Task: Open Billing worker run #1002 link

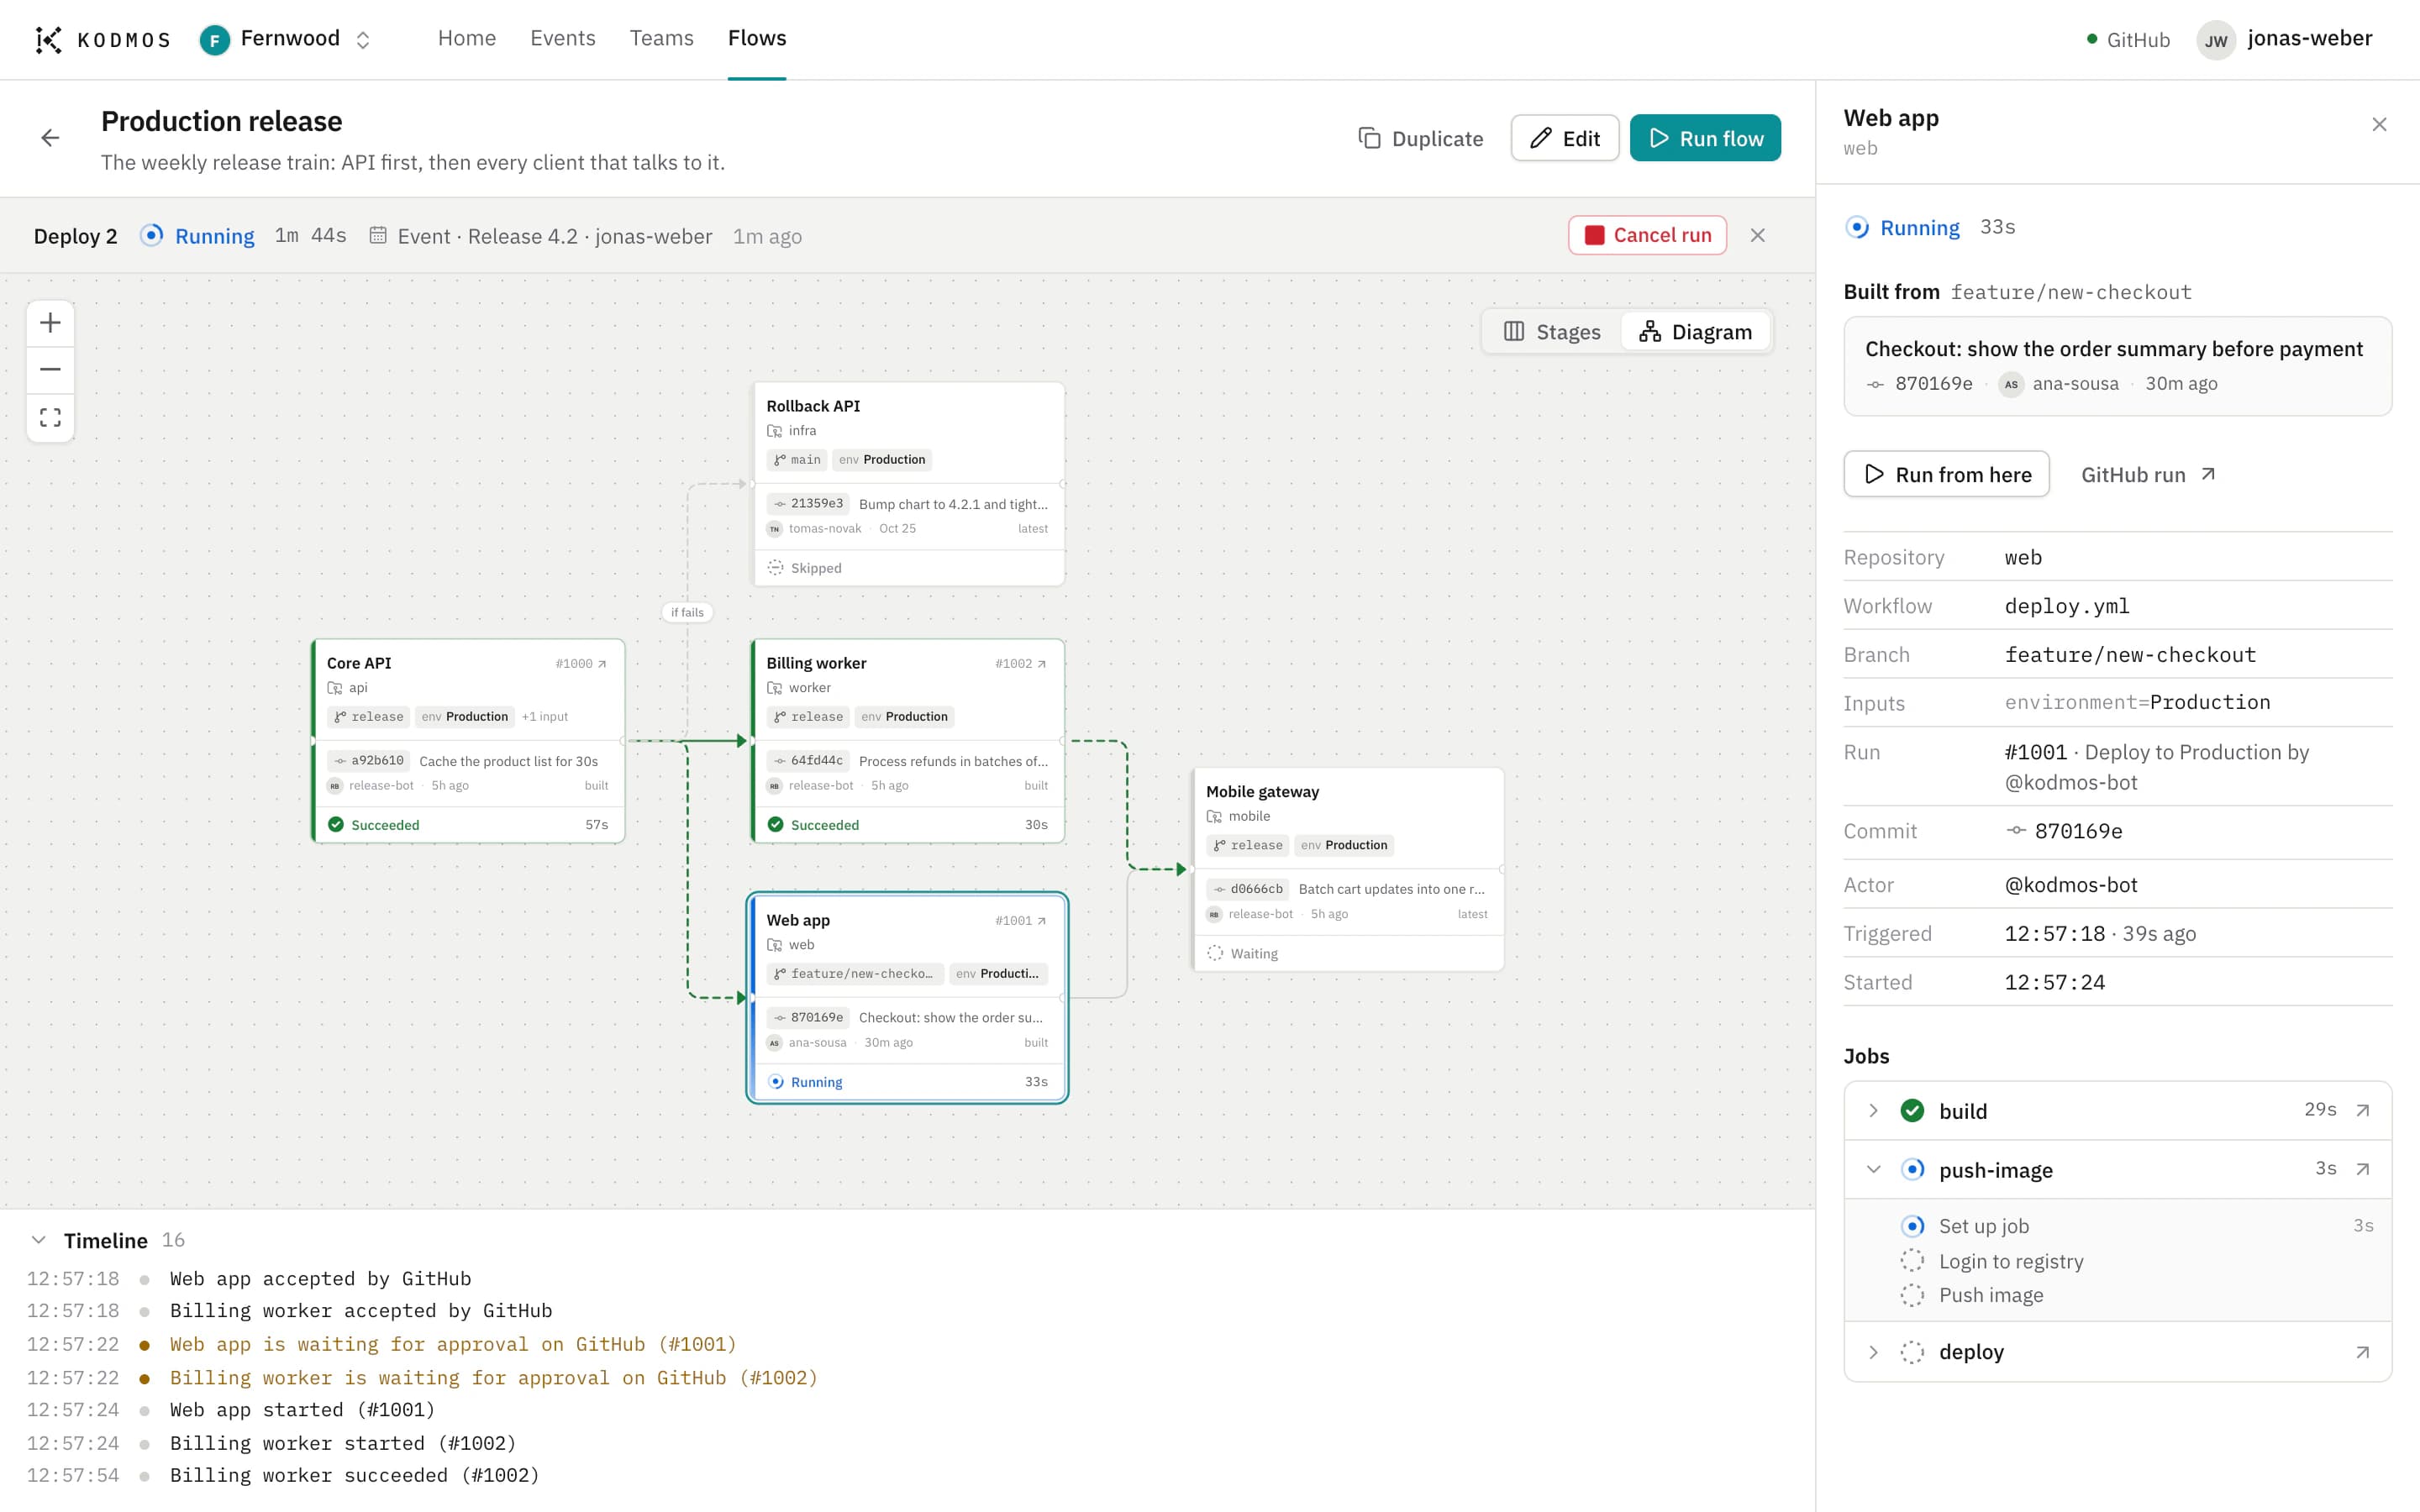Action: click(1021, 664)
